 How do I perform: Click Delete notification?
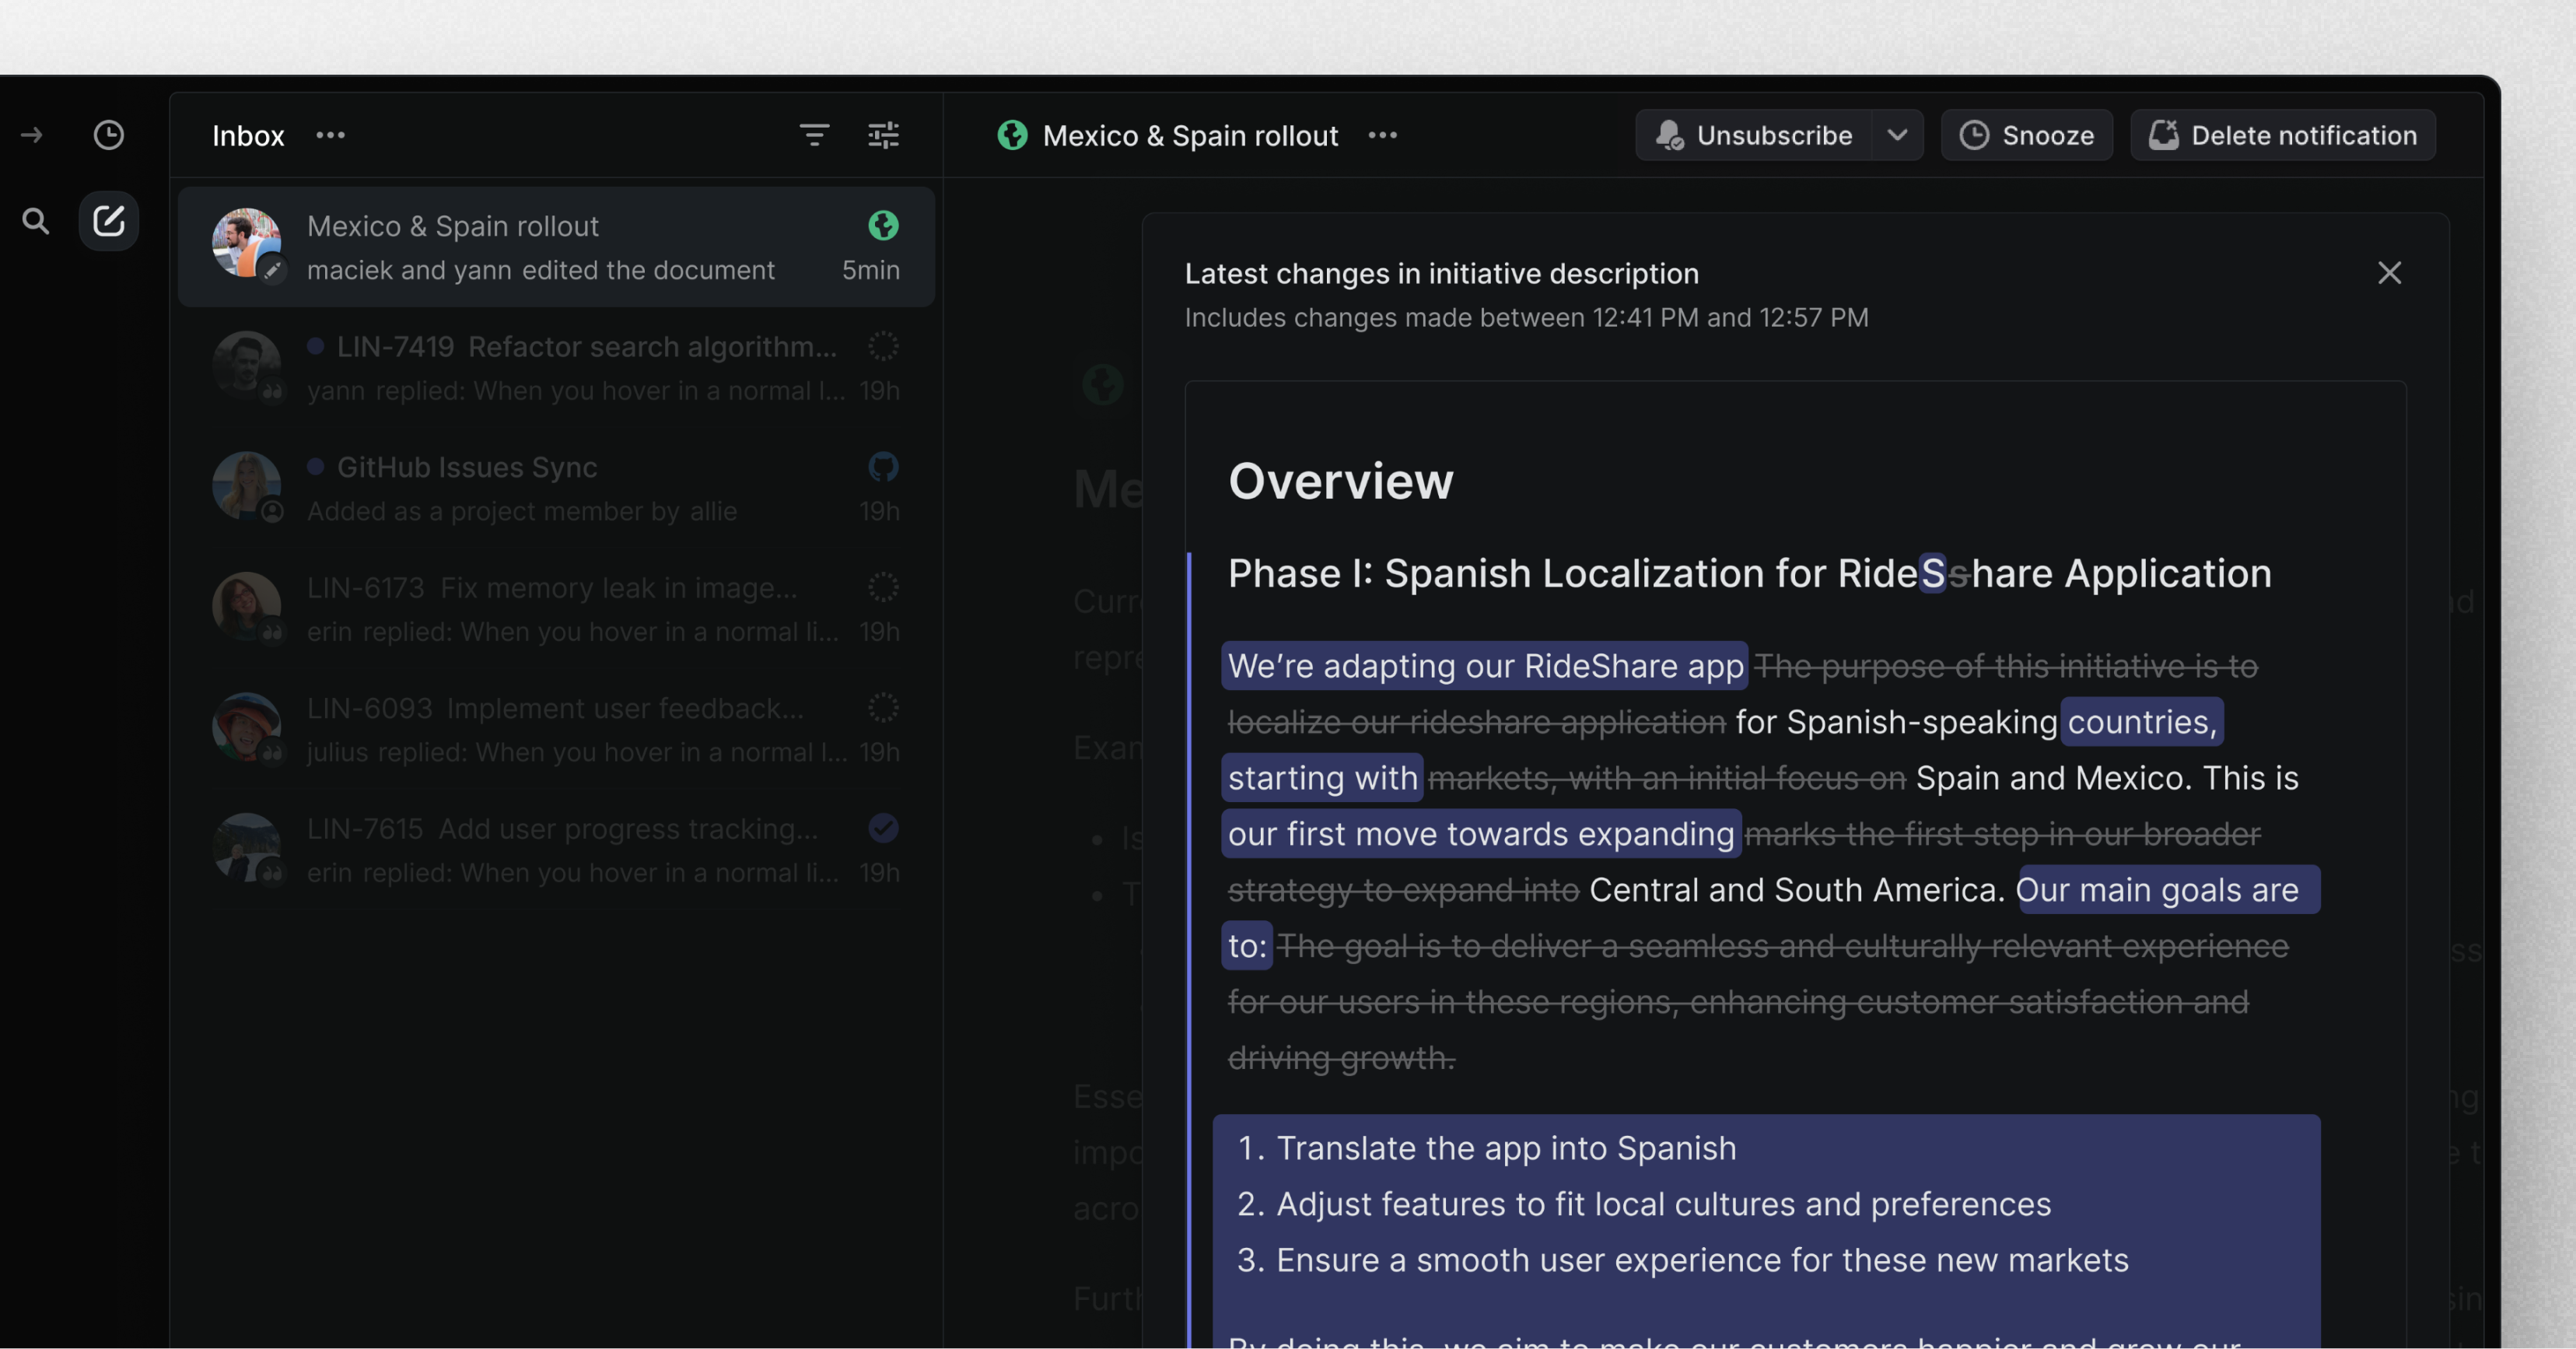coord(2283,135)
